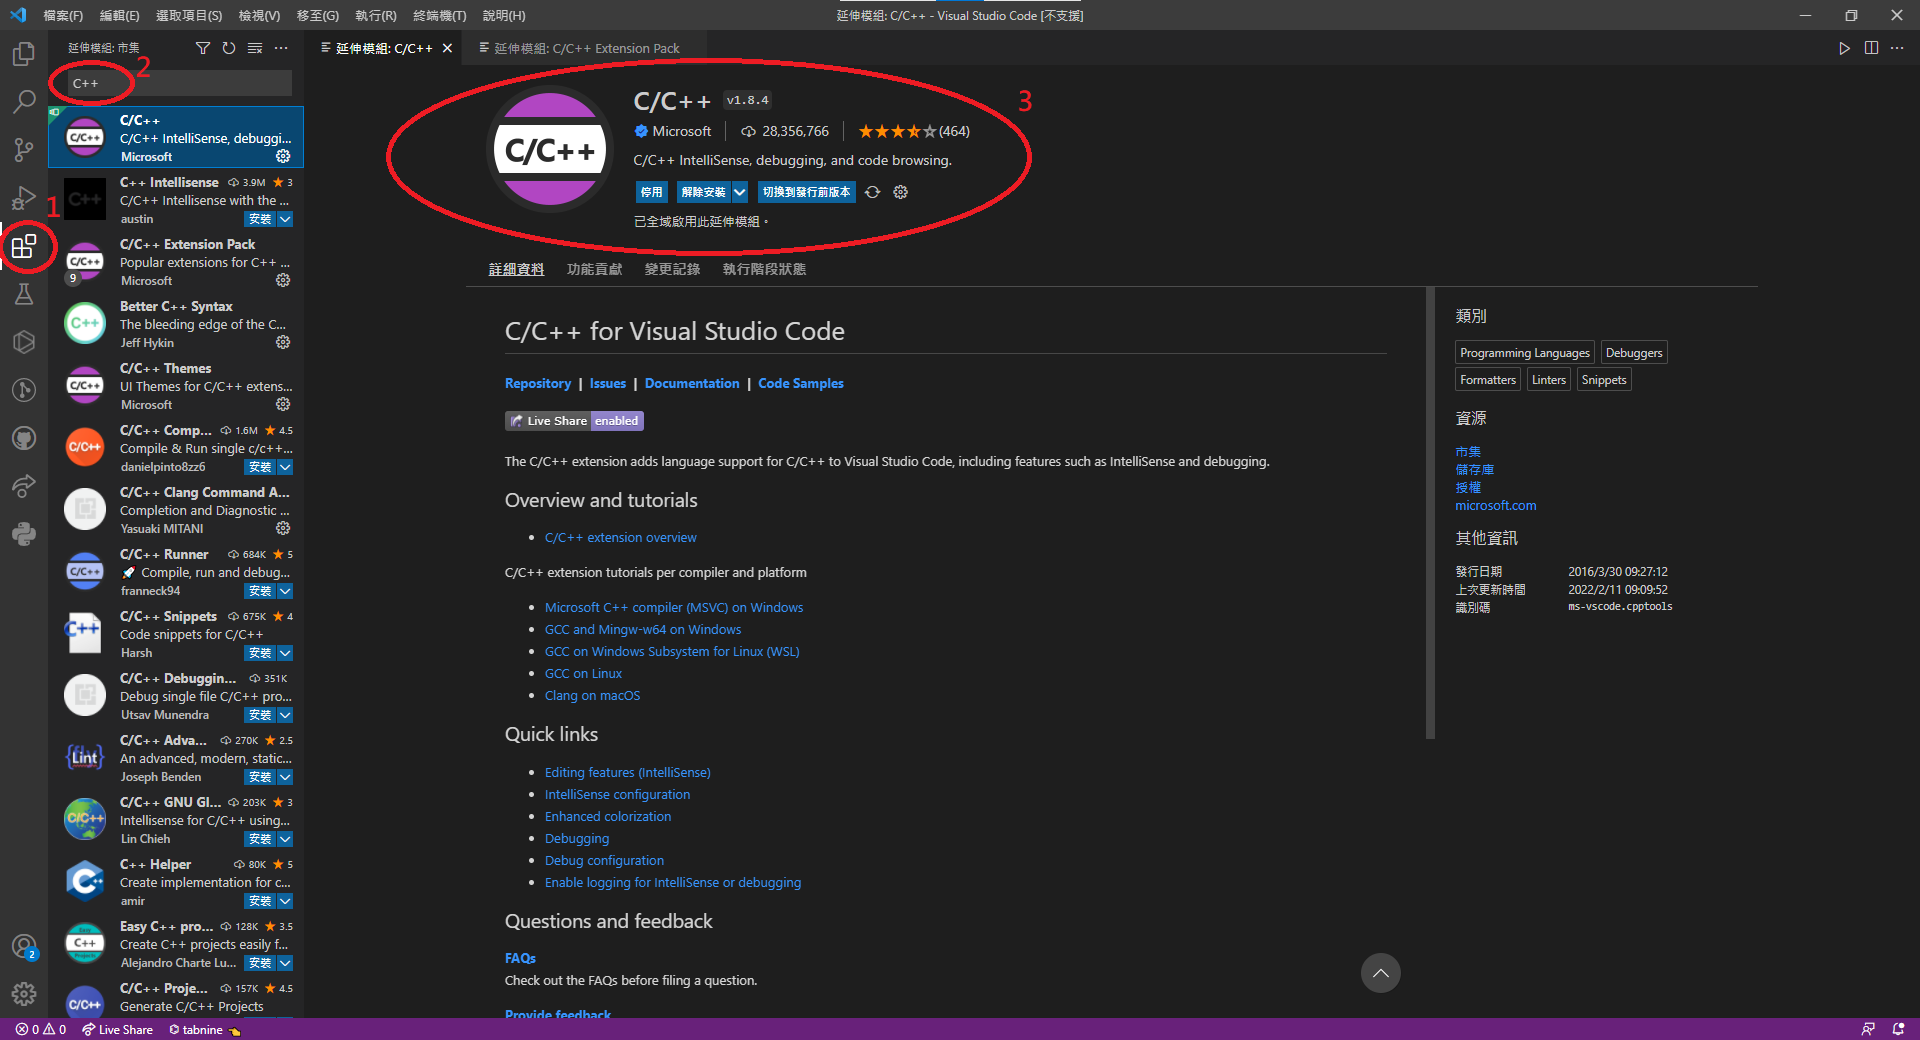Expand install dropdown for C++ Helper
Viewport: 1920px width, 1040px height.
click(285, 901)
